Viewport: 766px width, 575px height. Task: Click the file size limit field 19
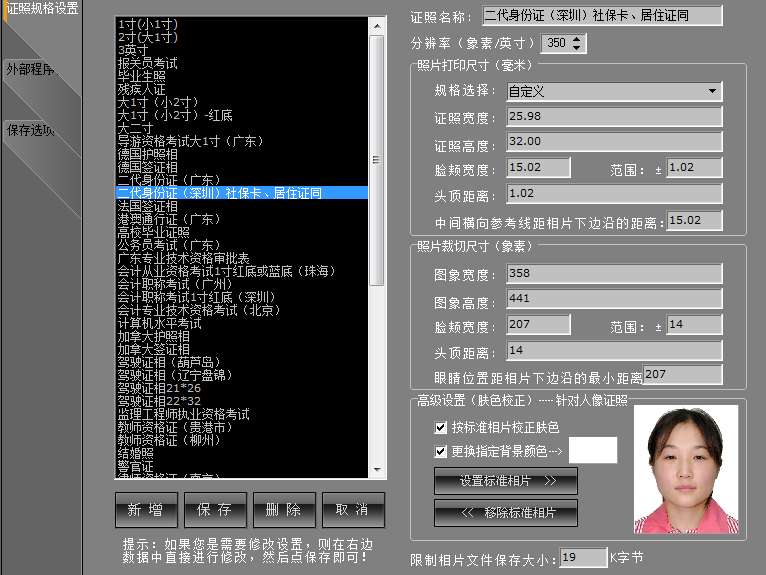click(583, 557)
